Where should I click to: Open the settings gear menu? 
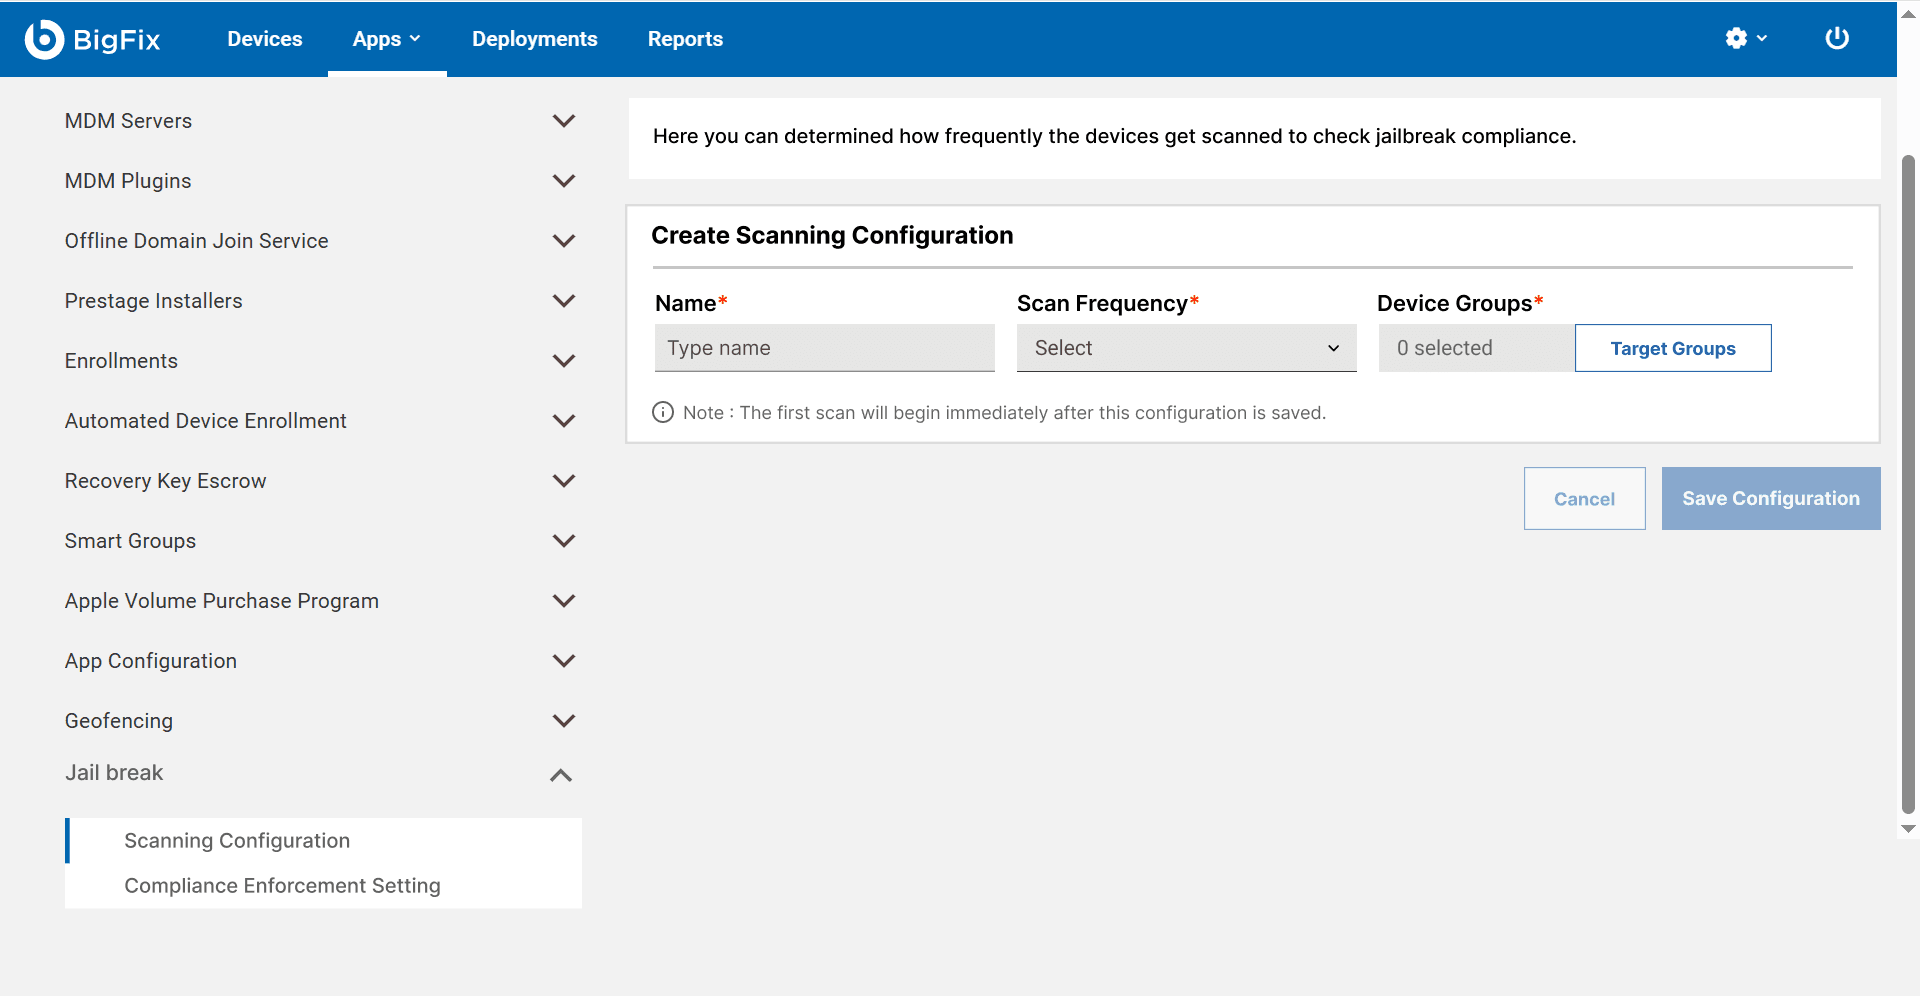tap(1746, 38)
